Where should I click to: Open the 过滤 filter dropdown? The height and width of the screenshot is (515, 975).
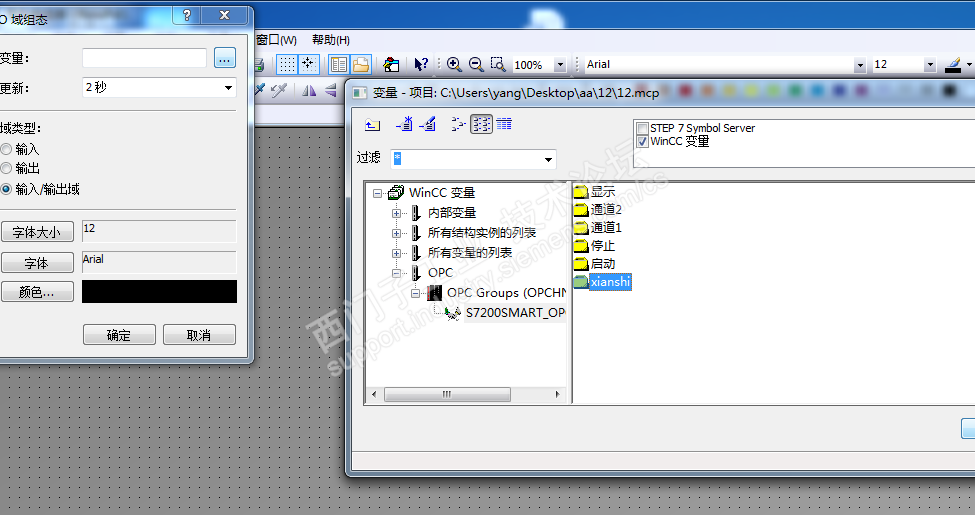click(548, 160)
